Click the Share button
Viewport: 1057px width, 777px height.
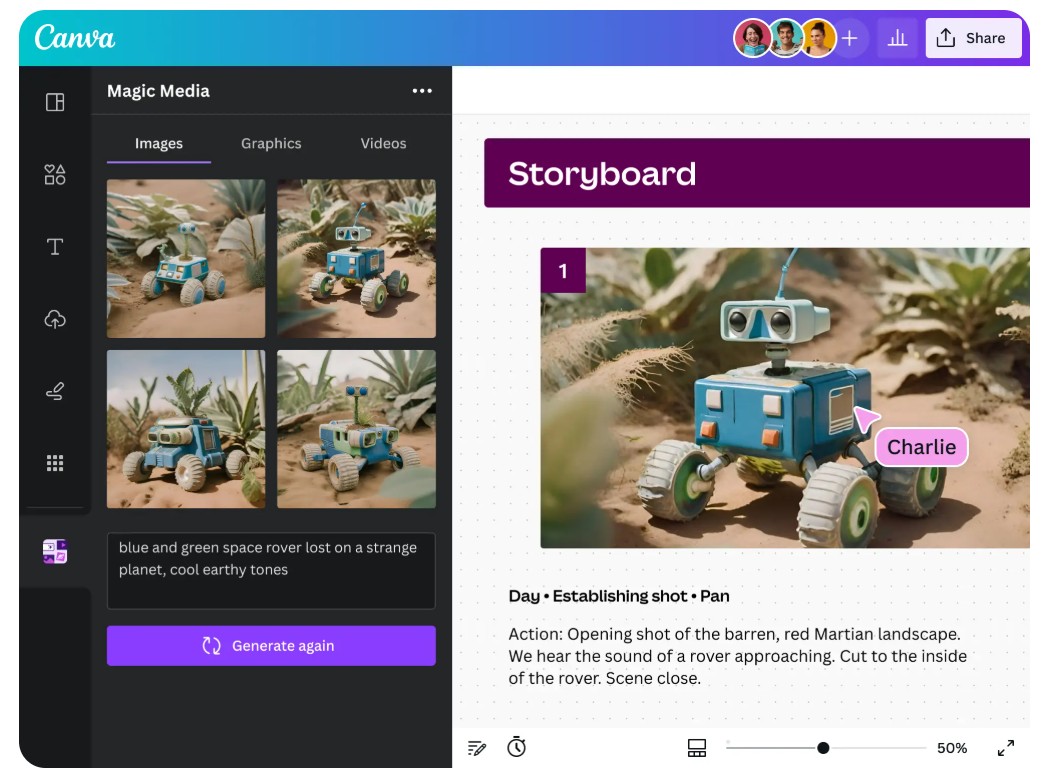pyautogui.click(x=972, y=38)
